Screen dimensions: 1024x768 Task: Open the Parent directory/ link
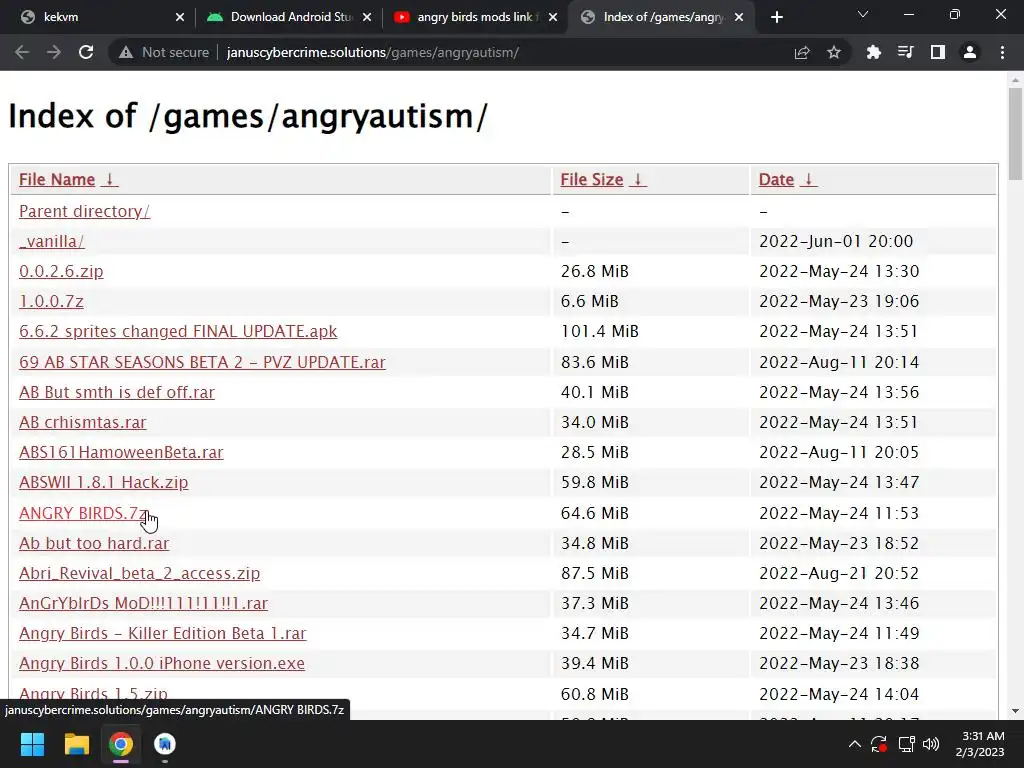pyautogui.click(x=84, y=212)
